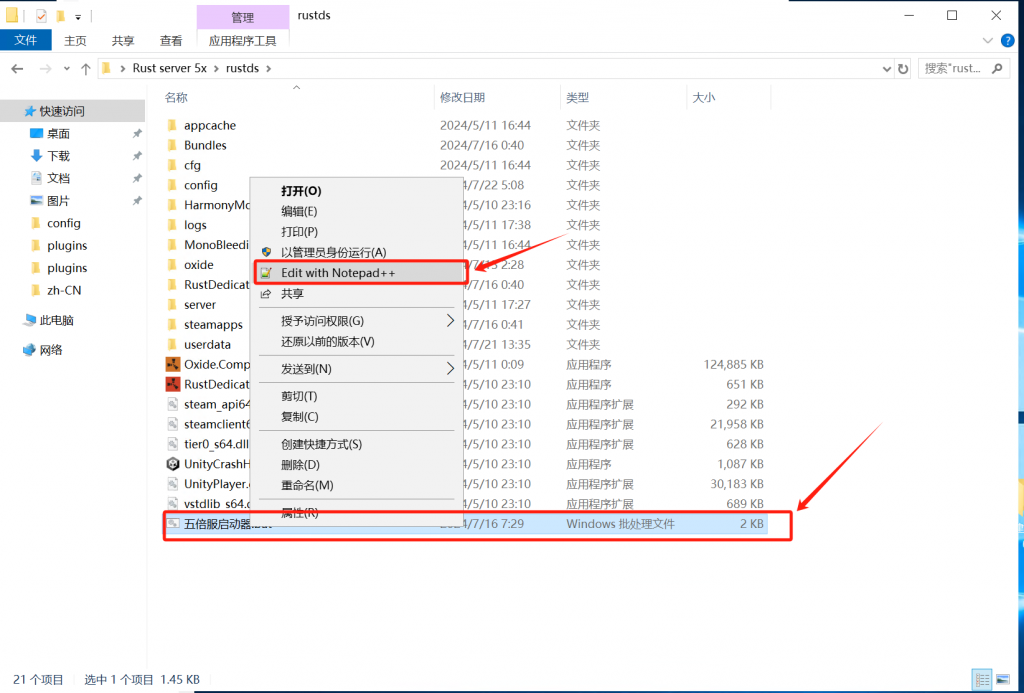This screenshot has height=693, width=1024.
Task: Expand the collapsed ribbon with the chevron
Action: [988, 40]
